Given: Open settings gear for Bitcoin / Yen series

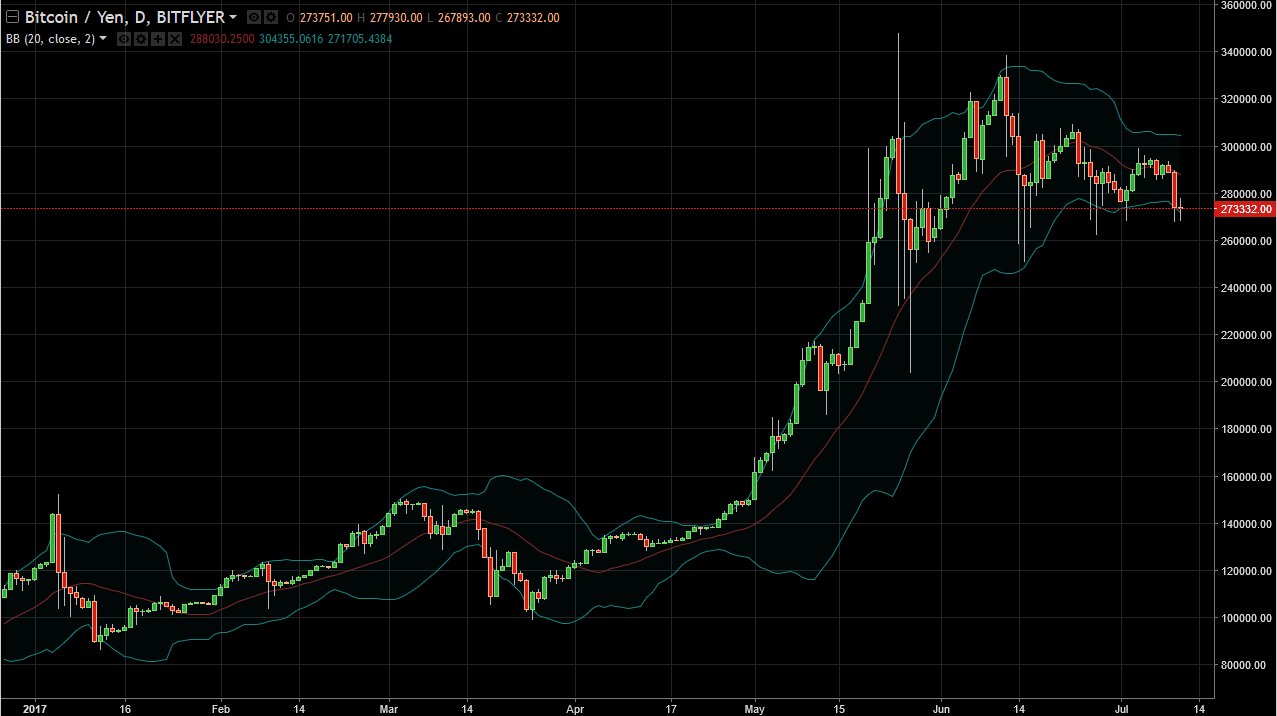Looking at the screenshot, I should pos(270,17).
